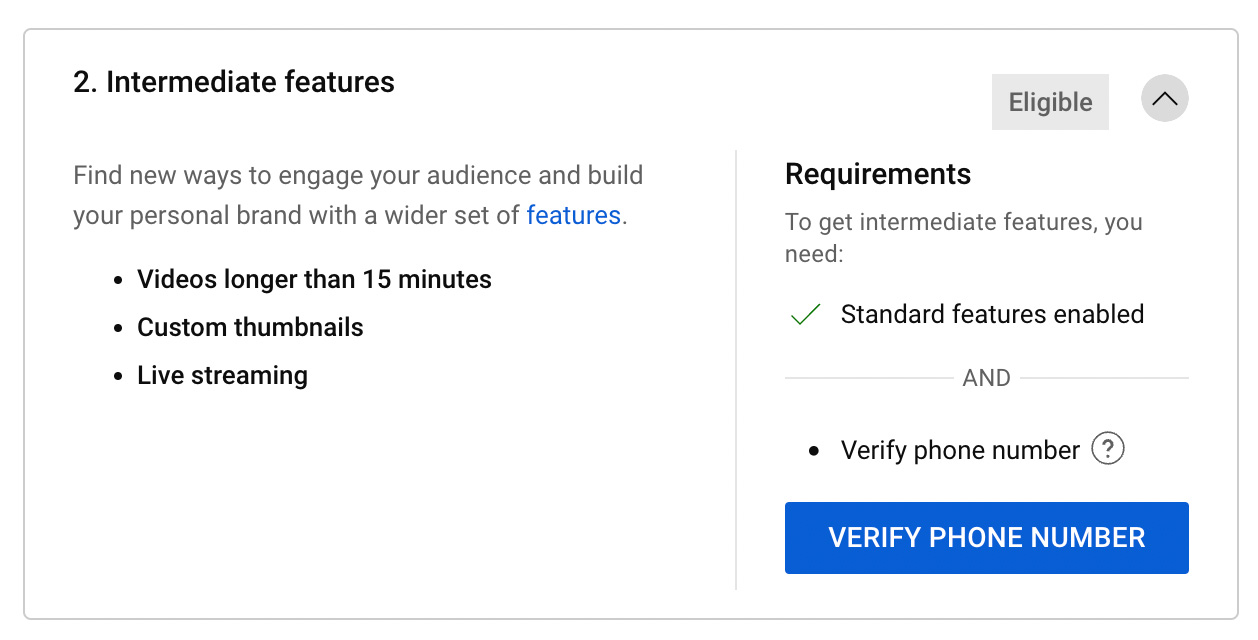Click the green checkmark for Standard features

pos(805,315)
